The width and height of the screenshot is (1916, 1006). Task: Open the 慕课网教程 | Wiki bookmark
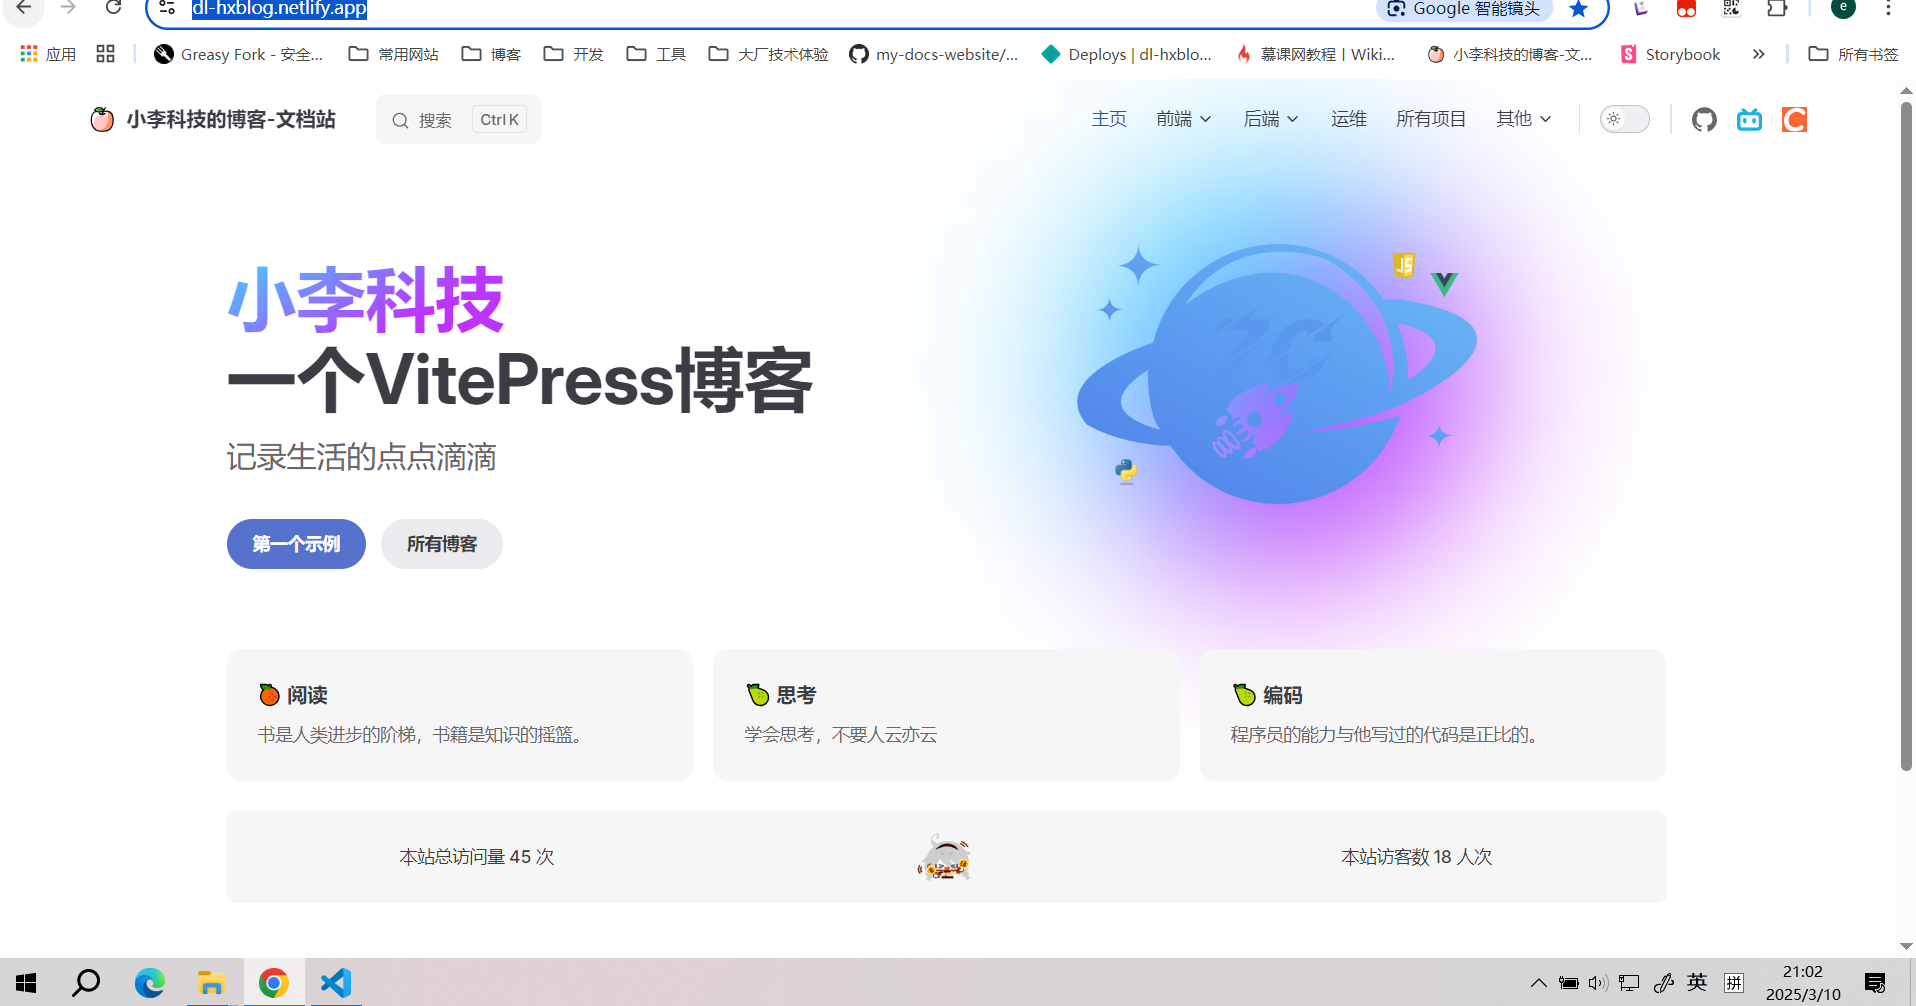pyautogui.click(x=1315, y=54)
